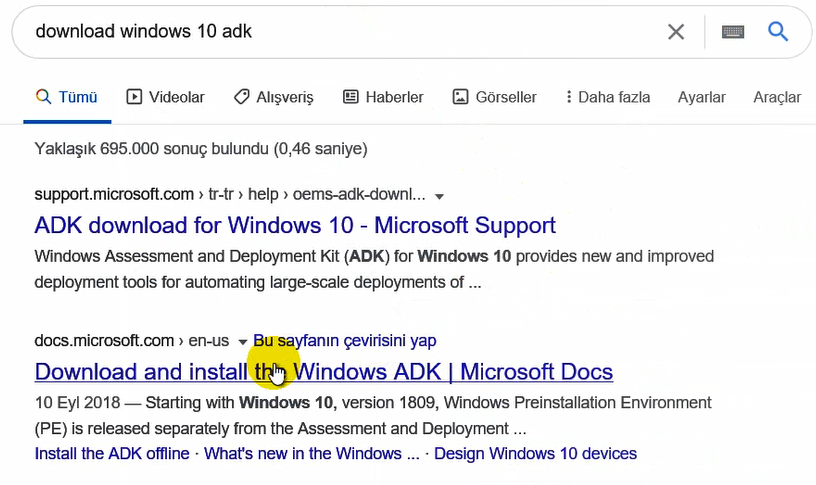
Task: Open Araçlar search tools
Action: [x=777, y=97]
